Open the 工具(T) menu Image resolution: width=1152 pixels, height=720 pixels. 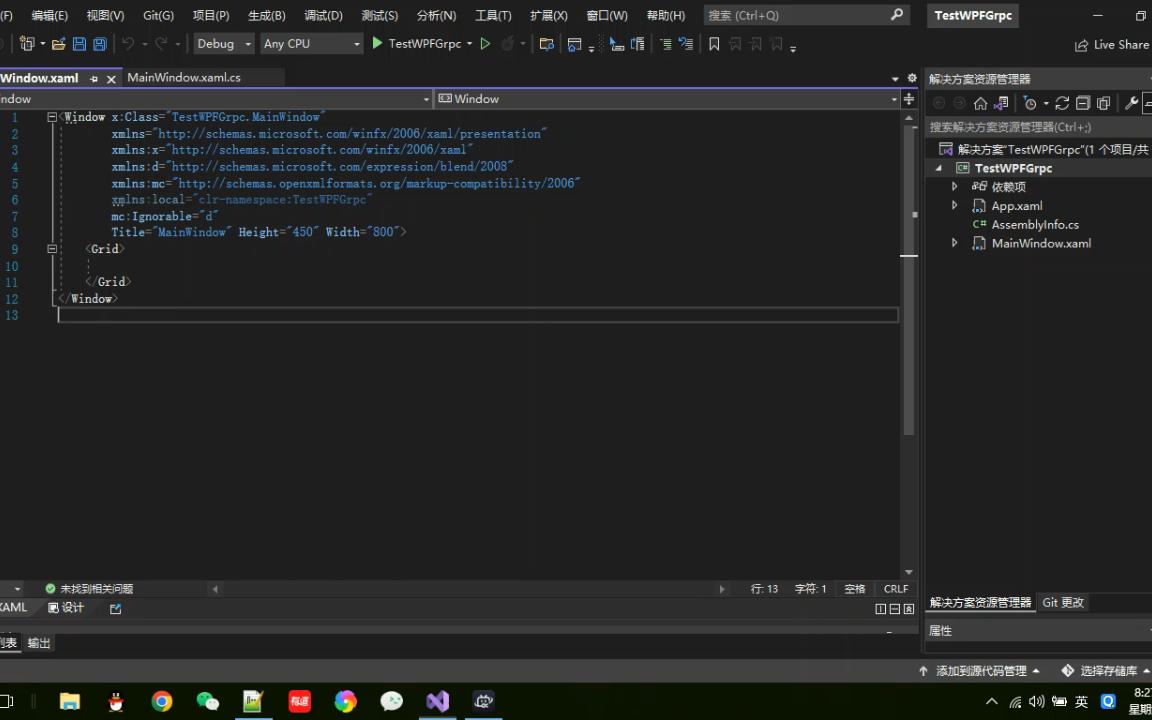[x=493, y=15]
